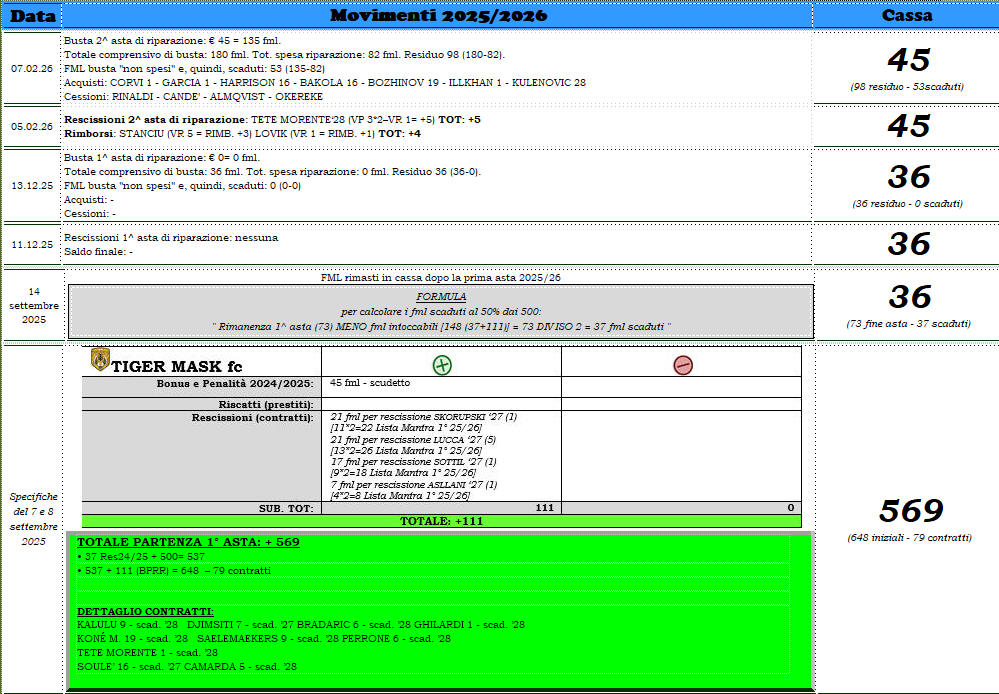Click the 569 cassa value
Viewport: 999px width, 694px height.
(x=908, y=511)
